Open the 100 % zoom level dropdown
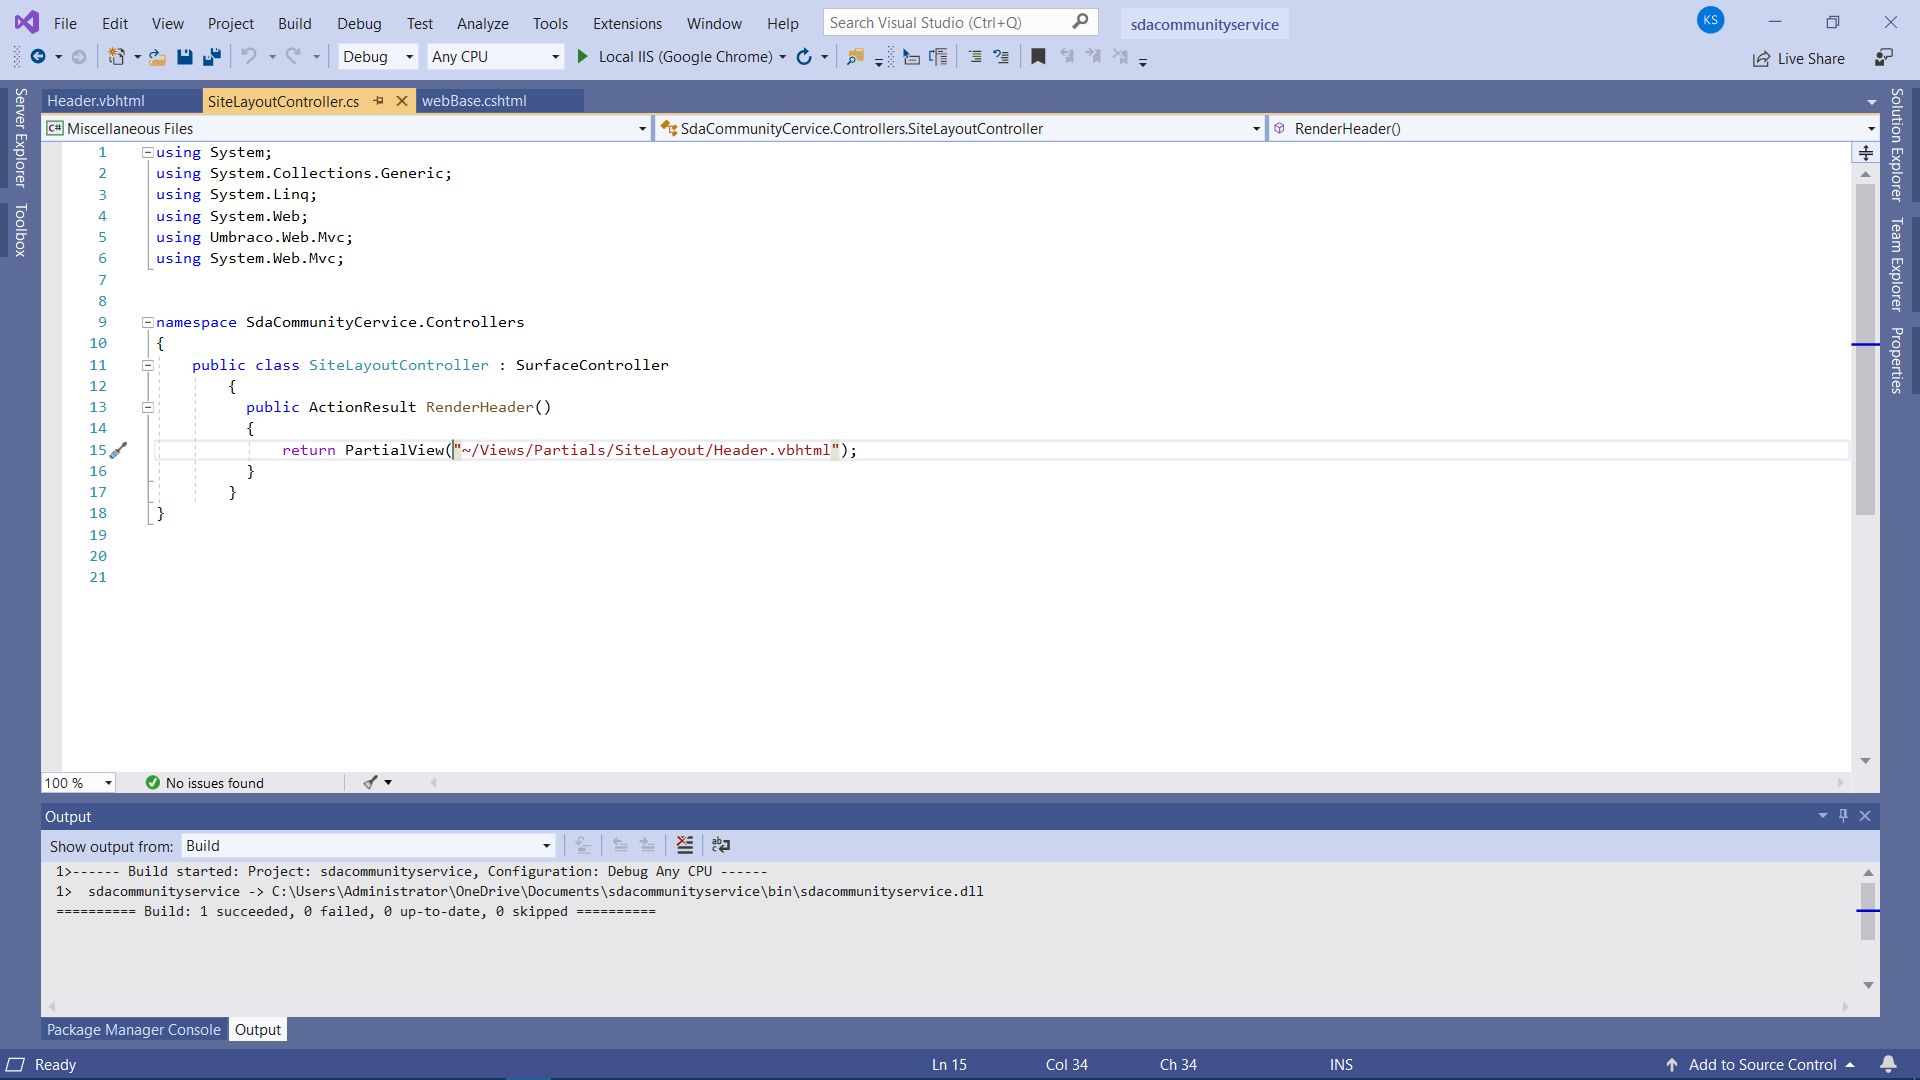Screen dimensions: 1920x1080 tap(79, 783)
